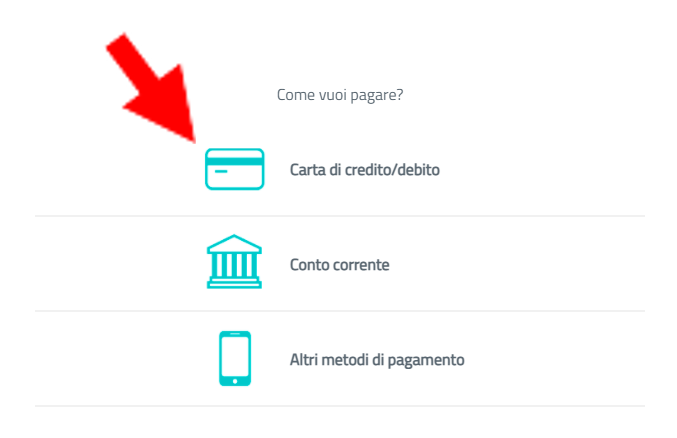Click the smartphone icon

[x=235, y=358]
